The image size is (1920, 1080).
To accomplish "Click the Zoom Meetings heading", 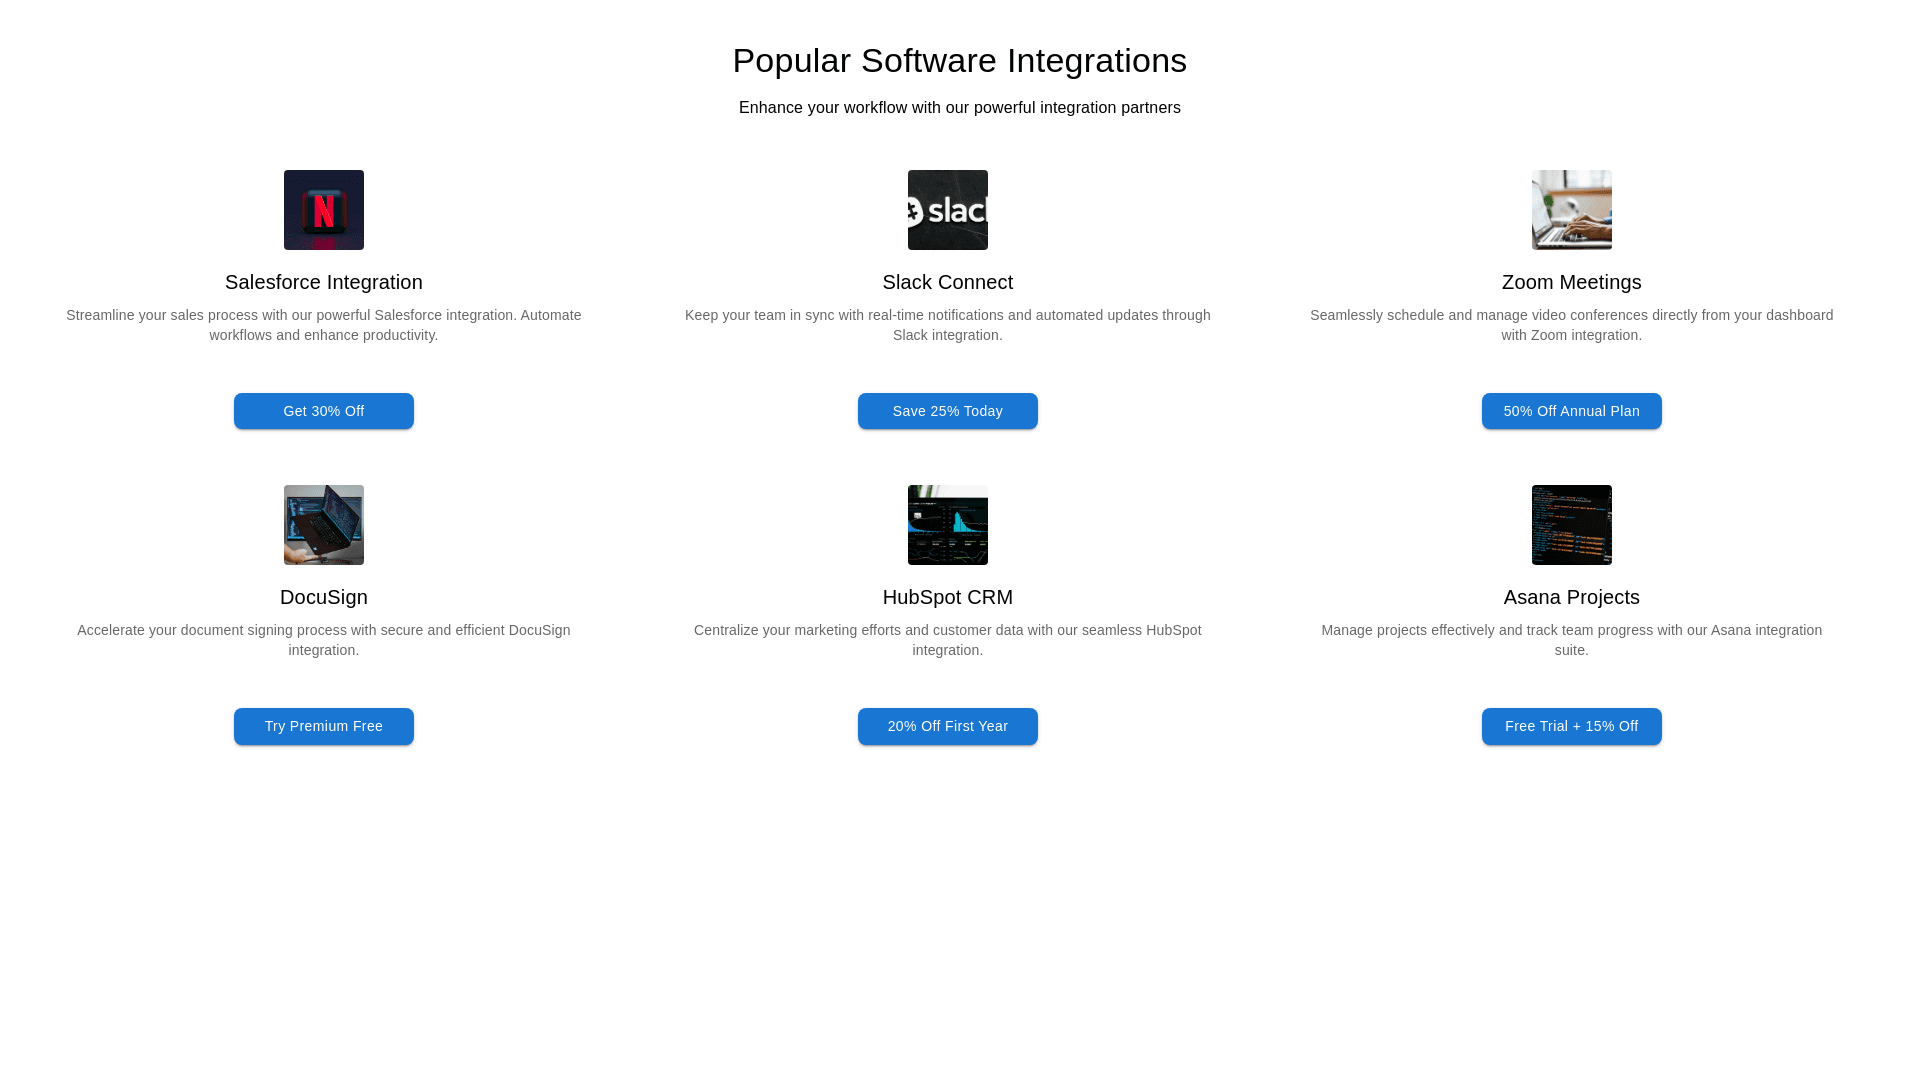I will [1571, 282].
